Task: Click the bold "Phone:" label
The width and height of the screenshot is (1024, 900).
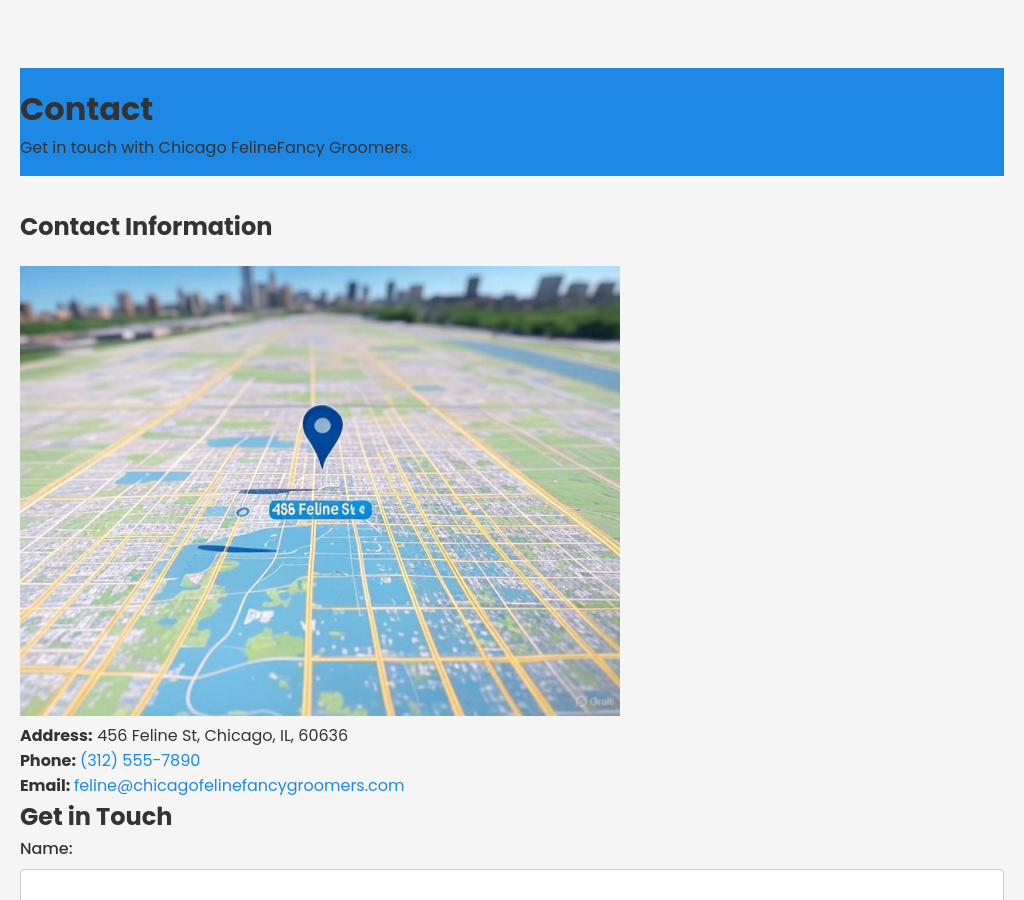Action: coord(48,761)
